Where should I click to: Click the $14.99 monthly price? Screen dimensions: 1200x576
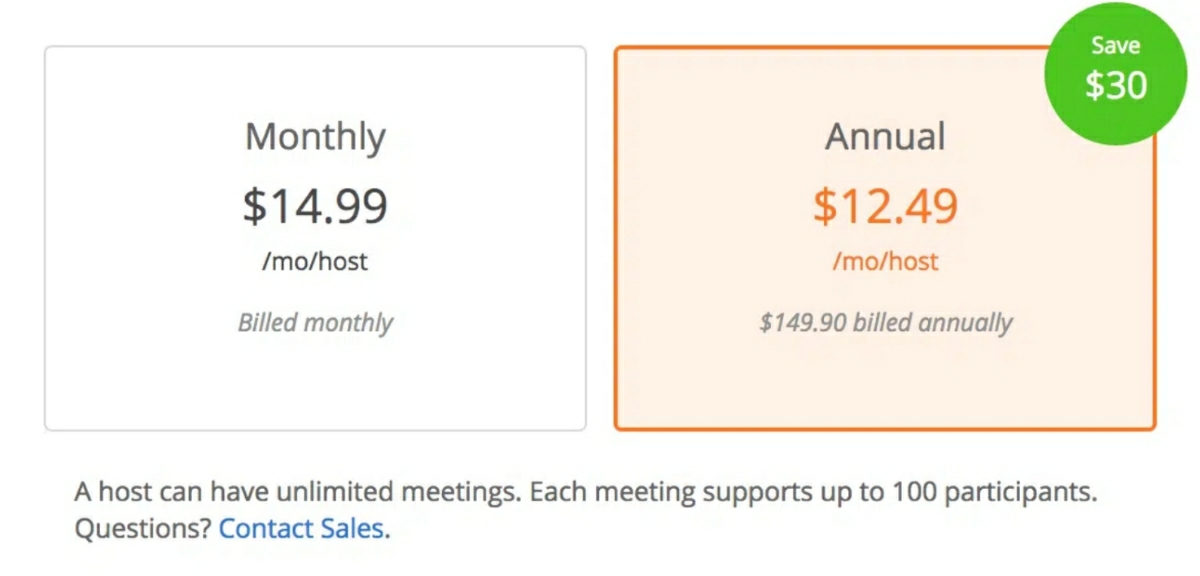point(315,205)
